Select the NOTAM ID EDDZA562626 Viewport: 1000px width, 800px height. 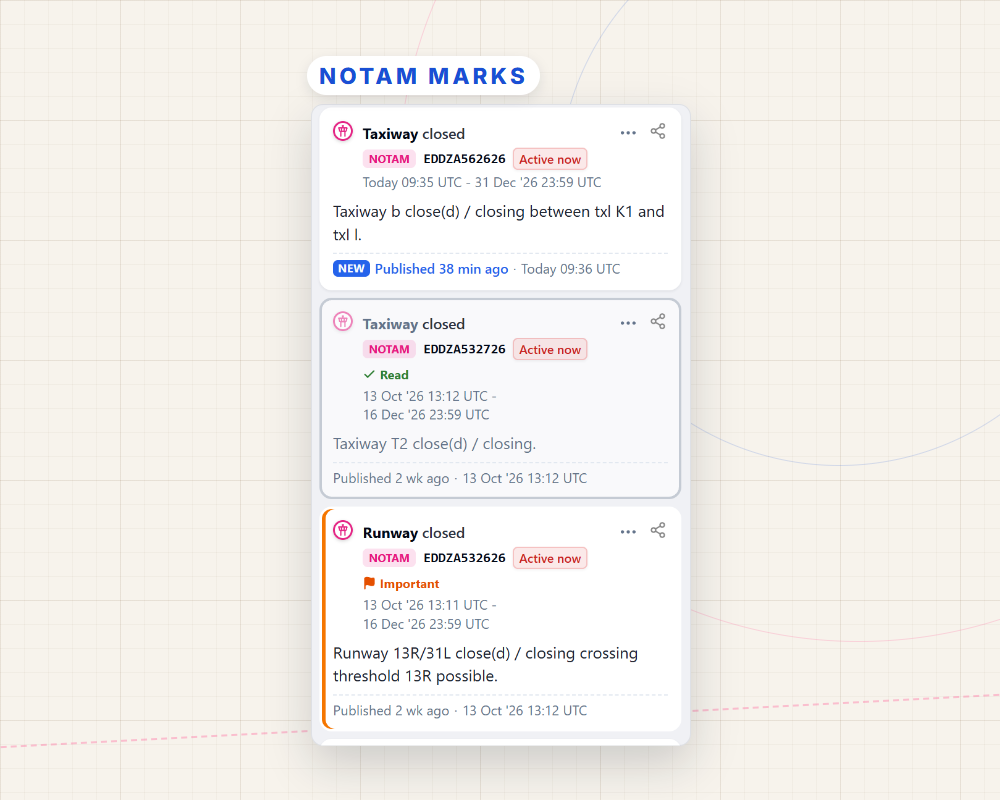(464, 159)
